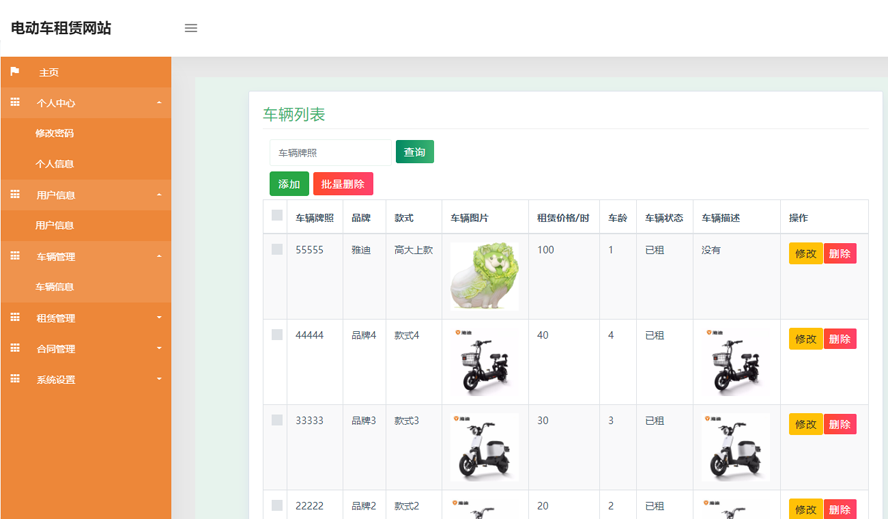Click the grid icon beside 租赁管理
The image size is (888, 519).
(x=15, y=317)
